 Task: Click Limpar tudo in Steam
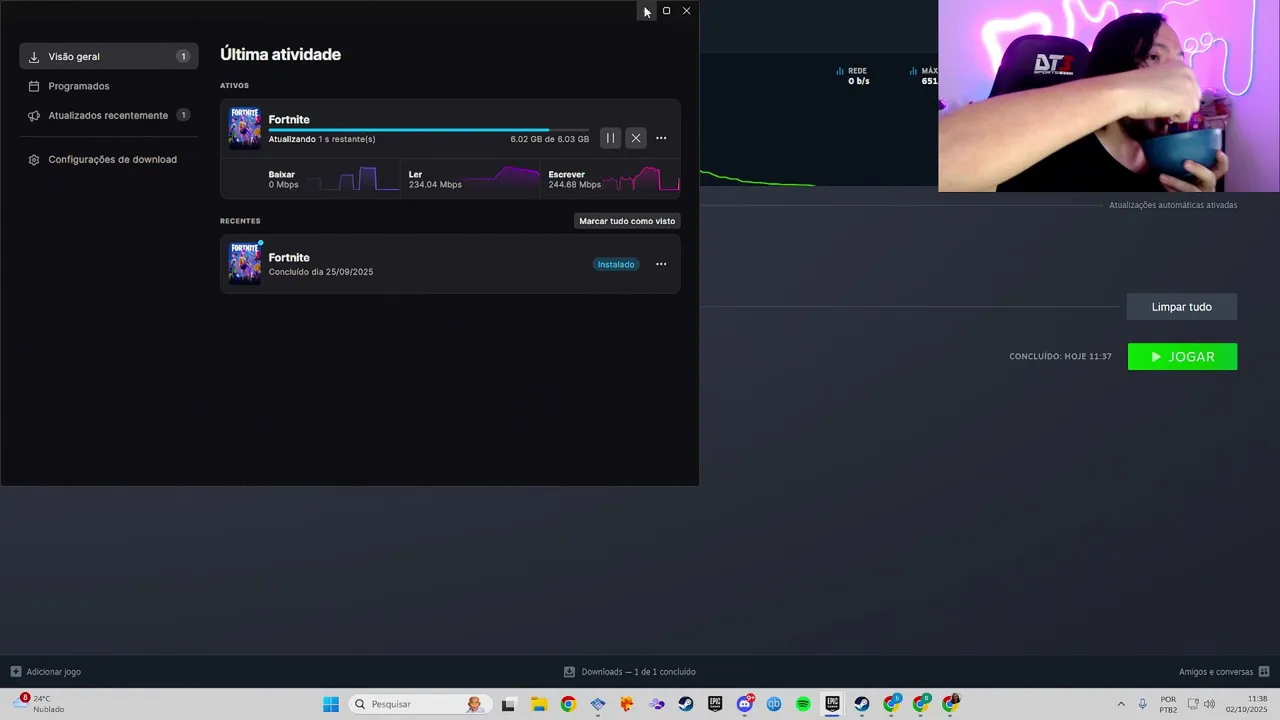tap(1182, 307)
